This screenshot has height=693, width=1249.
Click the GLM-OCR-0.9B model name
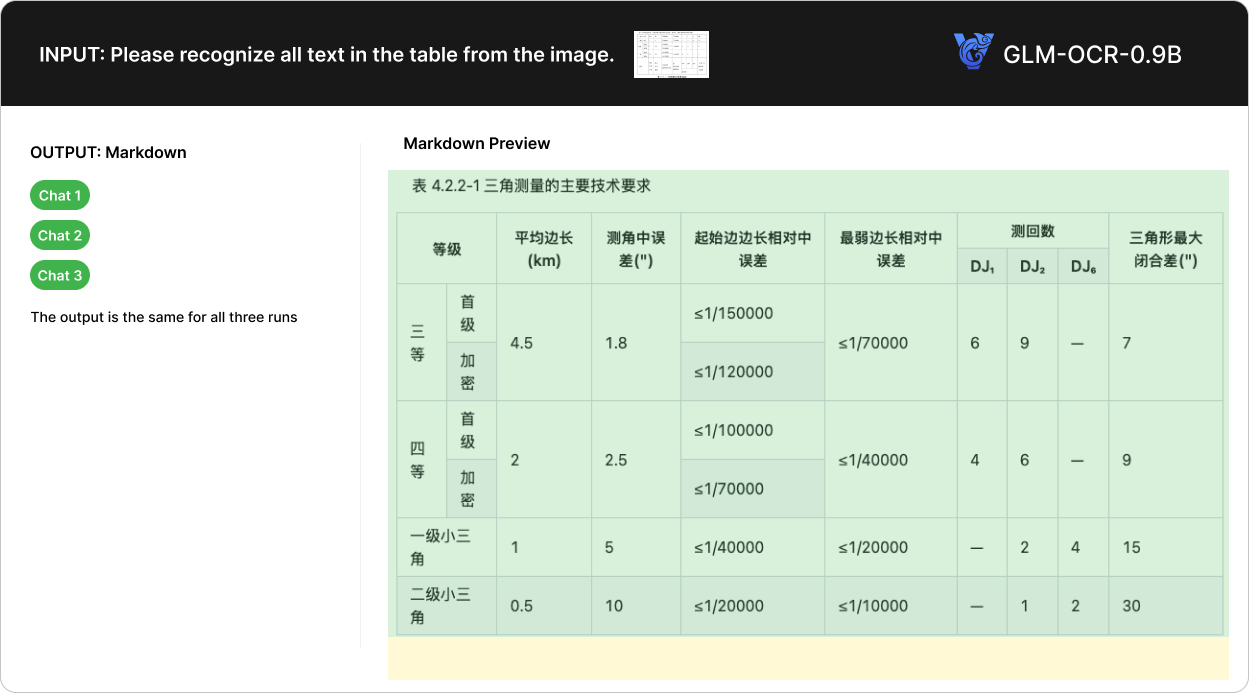(x=1092, y=54)
